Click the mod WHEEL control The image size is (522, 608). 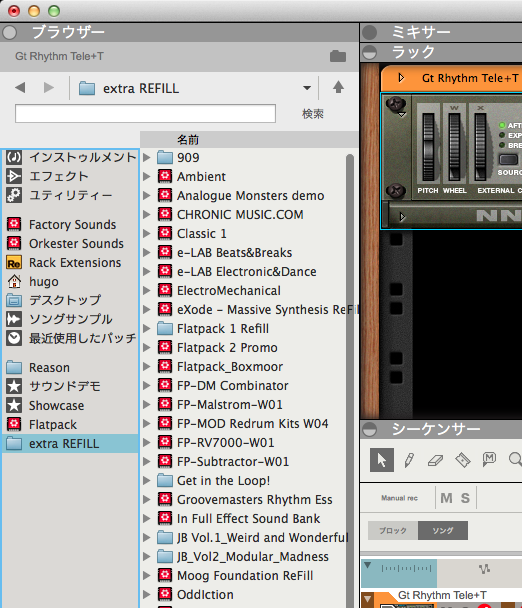click(x=454, y=147)
